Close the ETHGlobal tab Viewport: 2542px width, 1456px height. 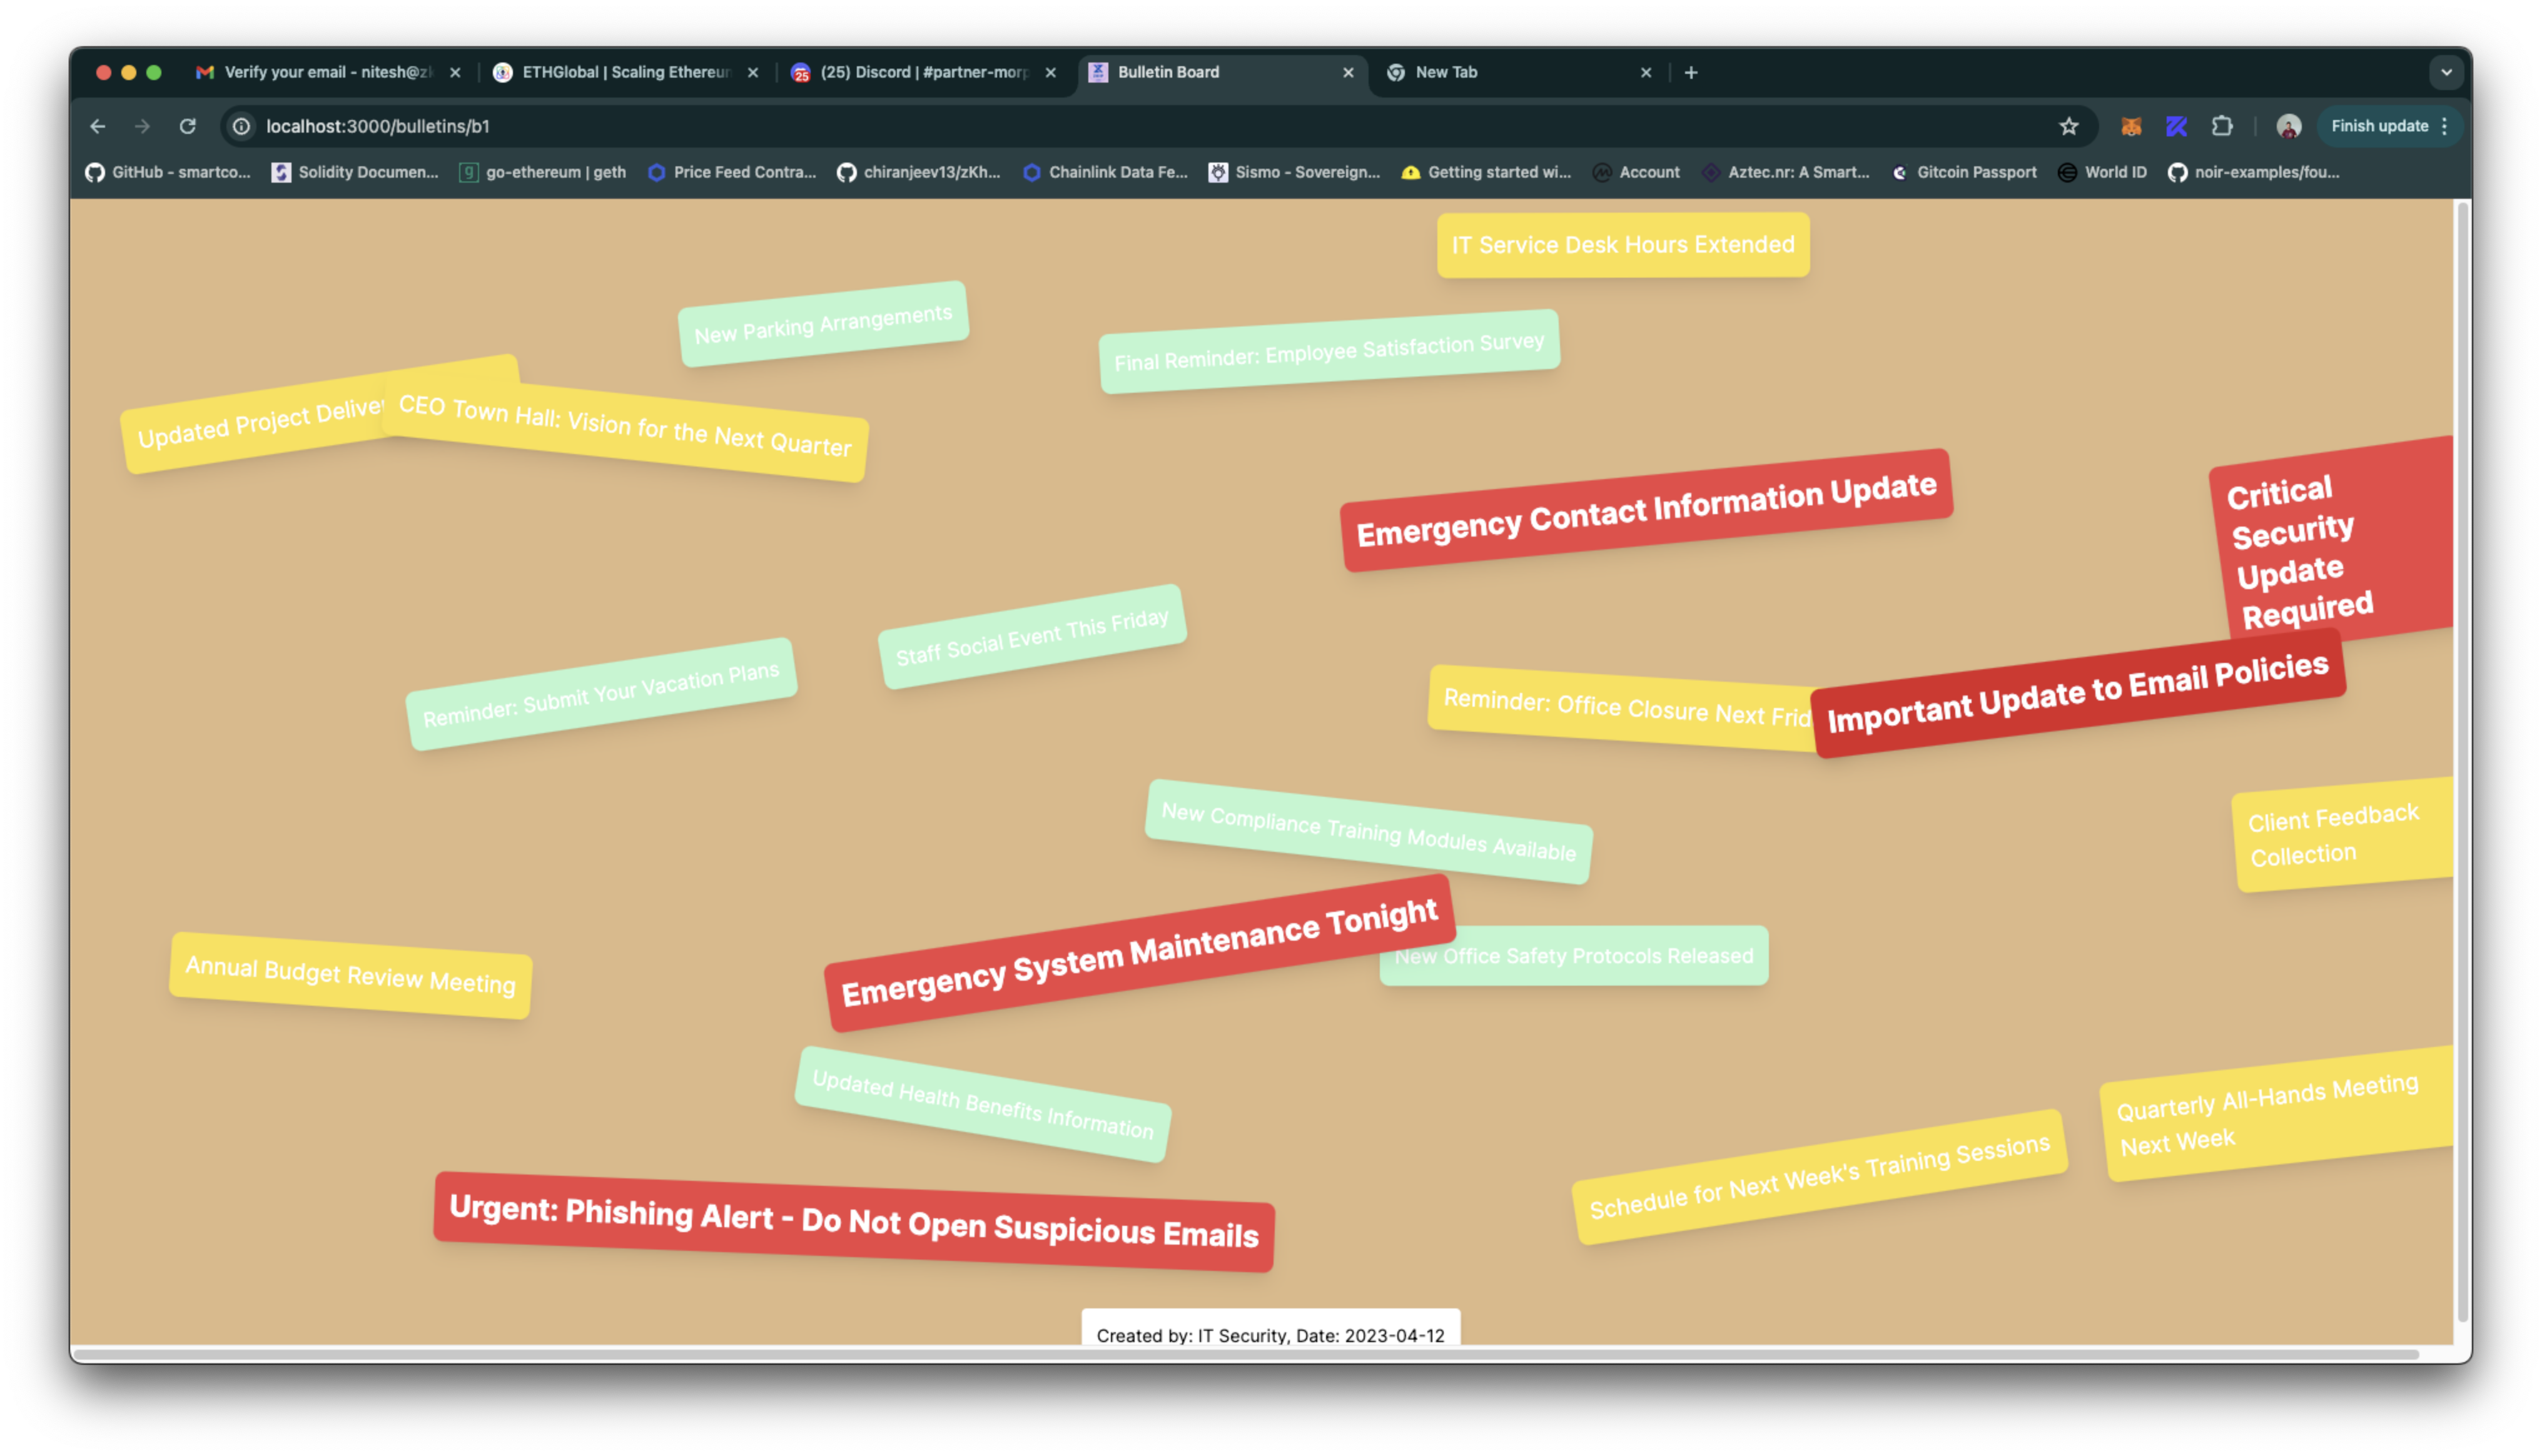(x=753, y=72)
